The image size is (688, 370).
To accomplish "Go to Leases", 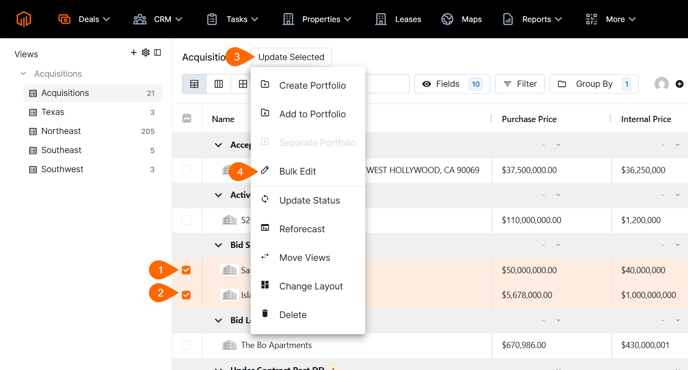I will click(398, 19).
